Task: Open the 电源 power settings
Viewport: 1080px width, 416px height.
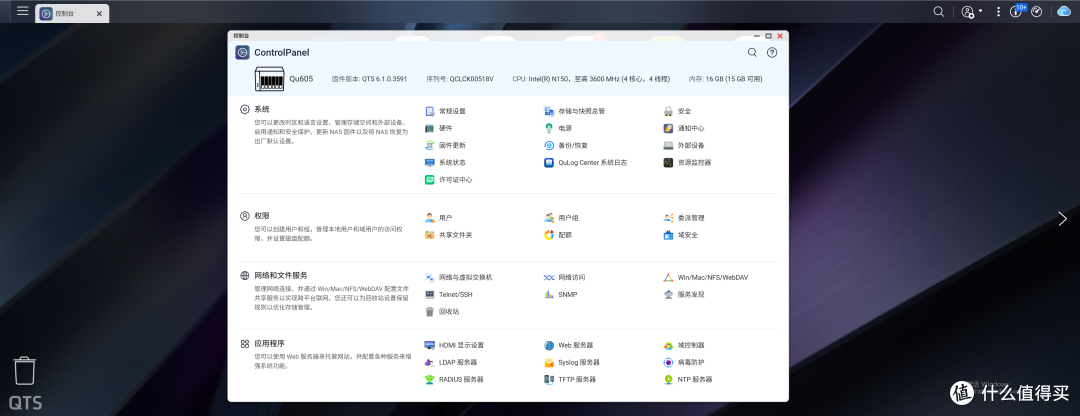Action: [558, 128]
